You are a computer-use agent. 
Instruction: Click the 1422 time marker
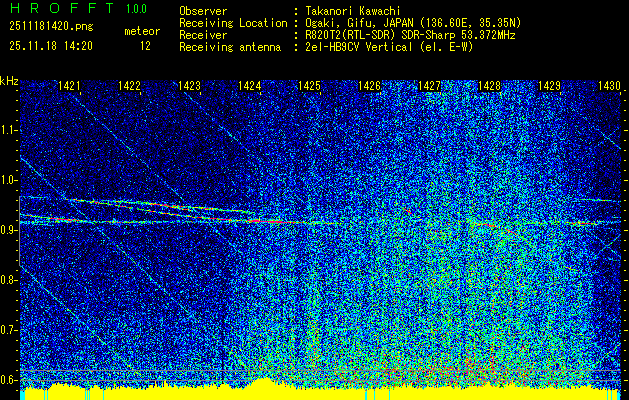(130, 85)
